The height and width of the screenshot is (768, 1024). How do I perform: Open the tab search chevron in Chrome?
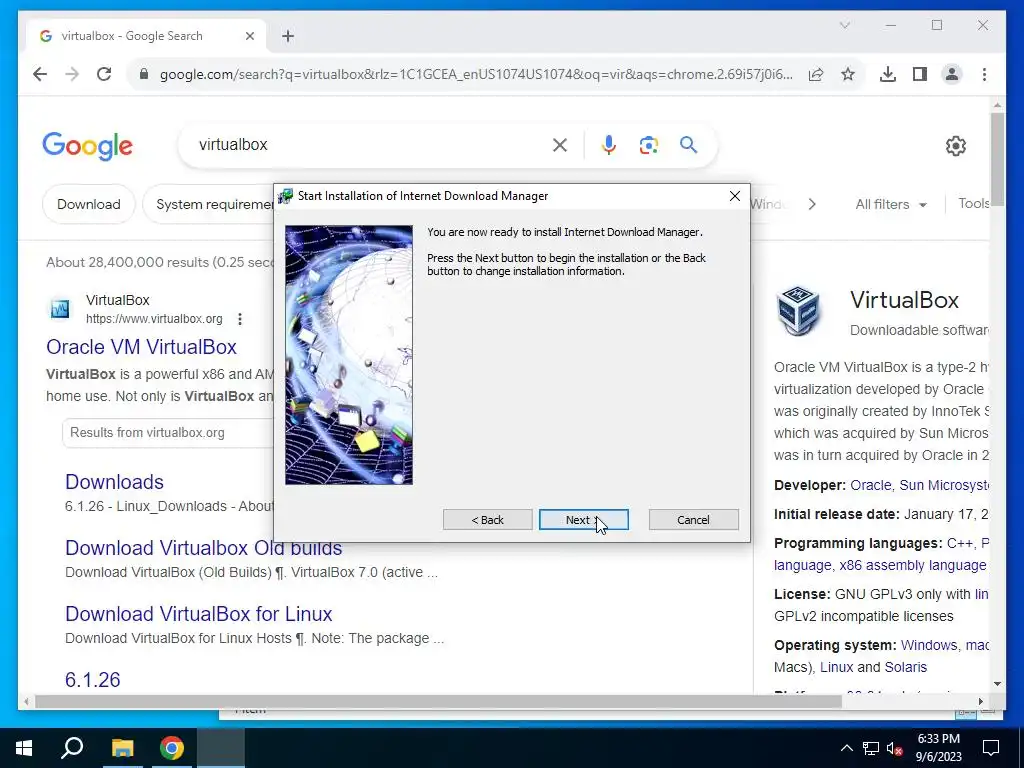click(844, 25)
